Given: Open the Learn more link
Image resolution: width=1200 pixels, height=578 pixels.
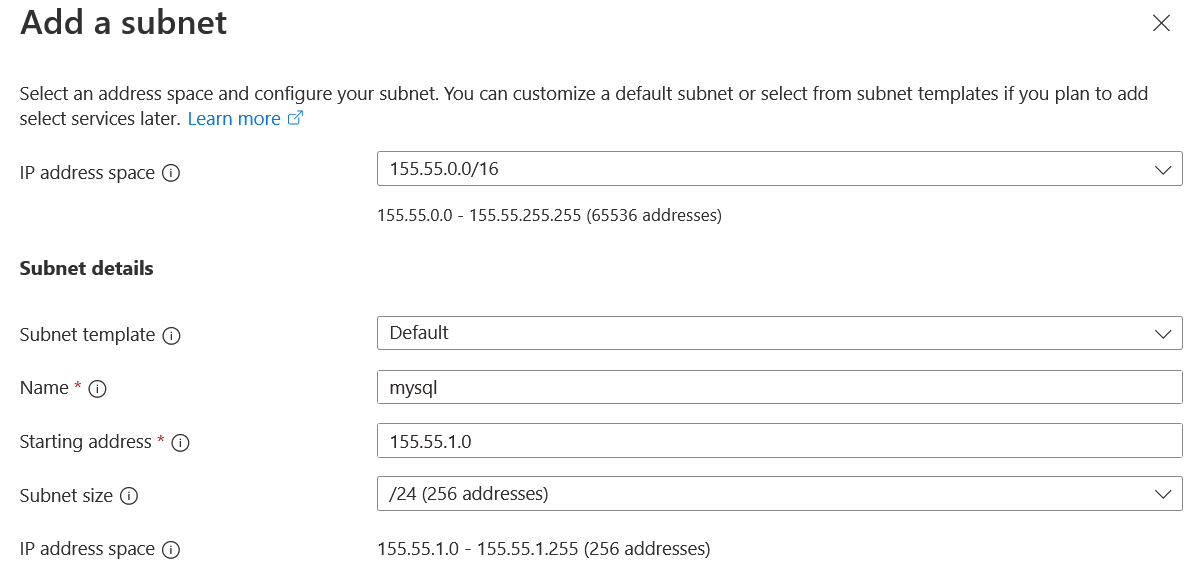Looking at the screenshot, I should coord(234,119).
